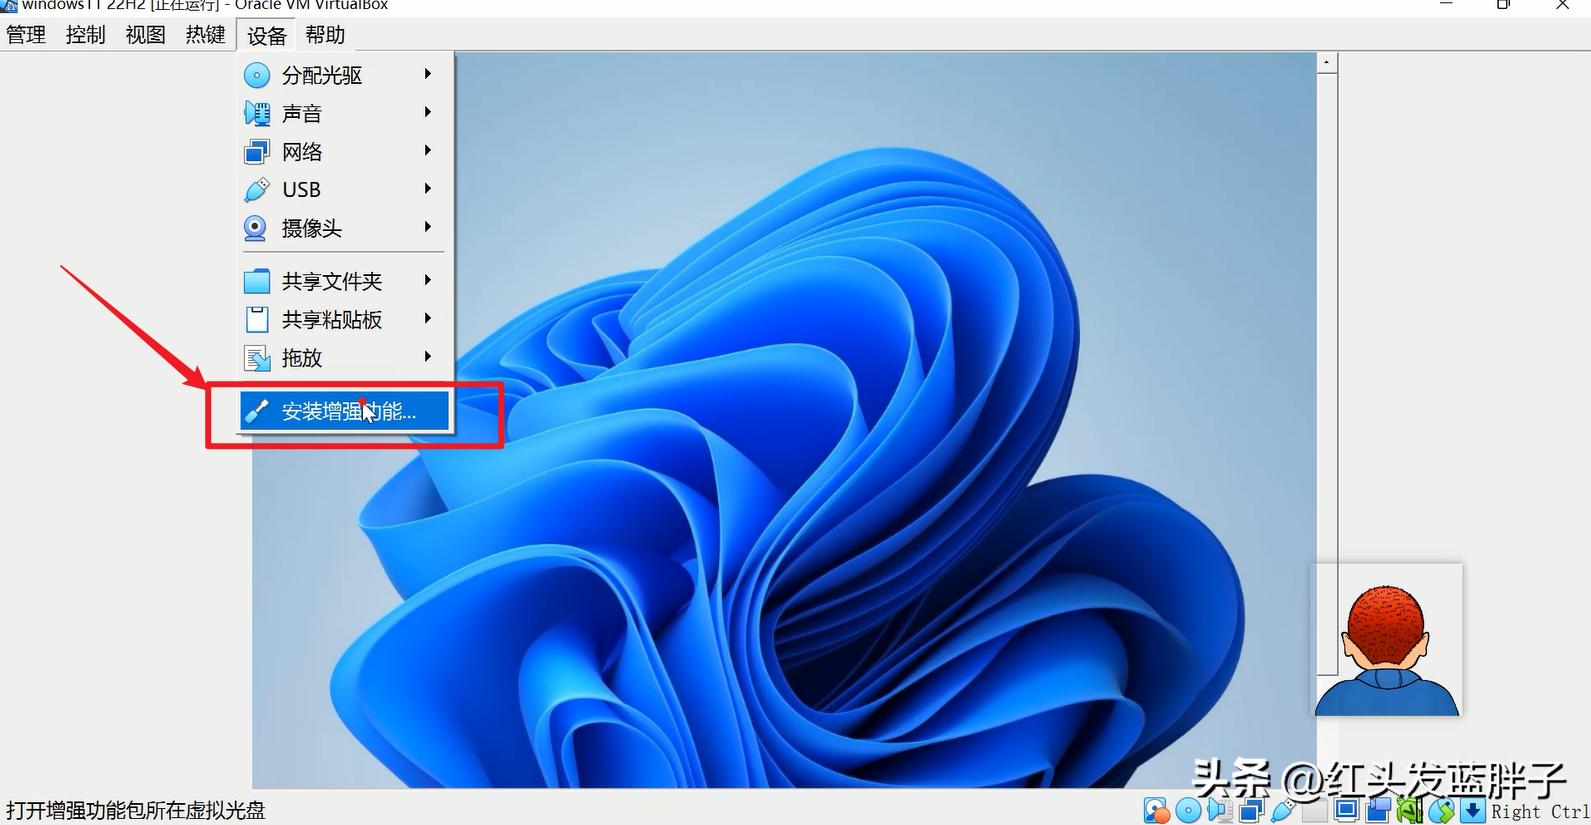This screenshot has width=1591, height=825.
Task: Click the hard disk activity status icon
Action: [x=1157, y=811]
